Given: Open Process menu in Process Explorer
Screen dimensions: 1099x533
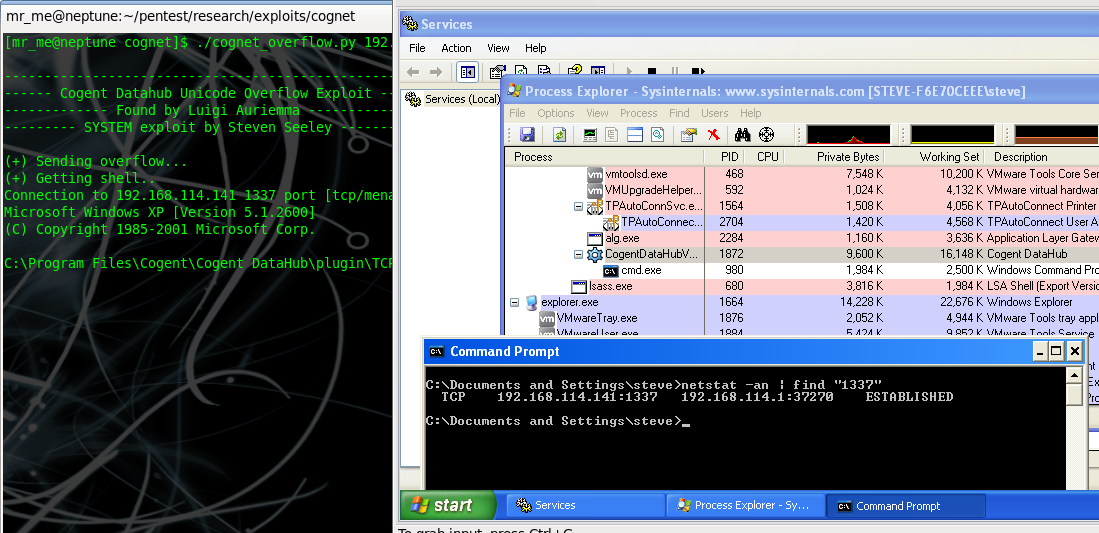Looking at the screenshot, I should (x=639, y=113).
